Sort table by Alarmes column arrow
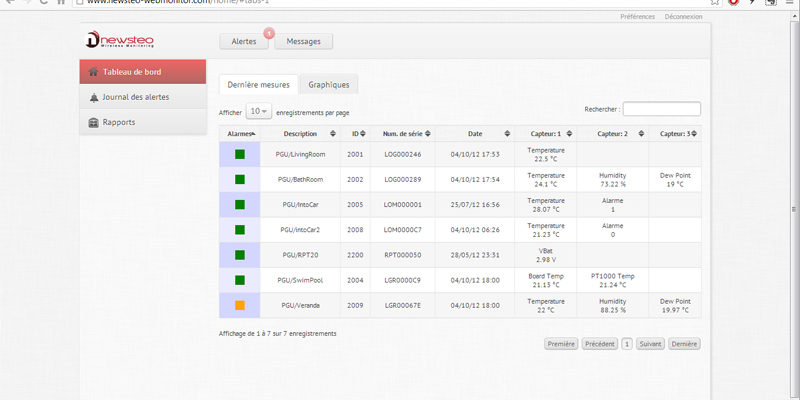Viewport: 800px width, 400px height. pos(254,134)
